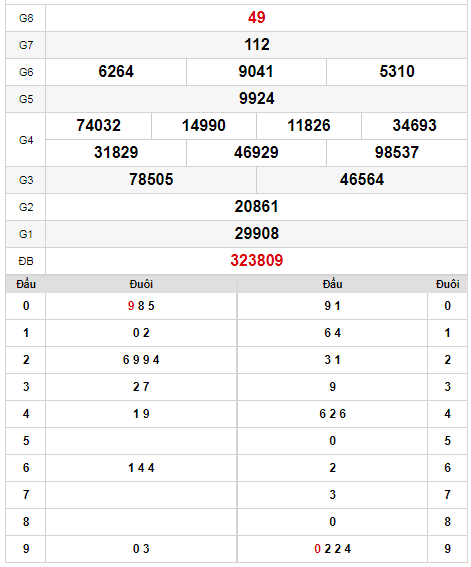Image resolution: width=471 pixels, height=567 pixels.
Task: Click the tail digits 0 3 cell
Action: [x=141, y=549]
